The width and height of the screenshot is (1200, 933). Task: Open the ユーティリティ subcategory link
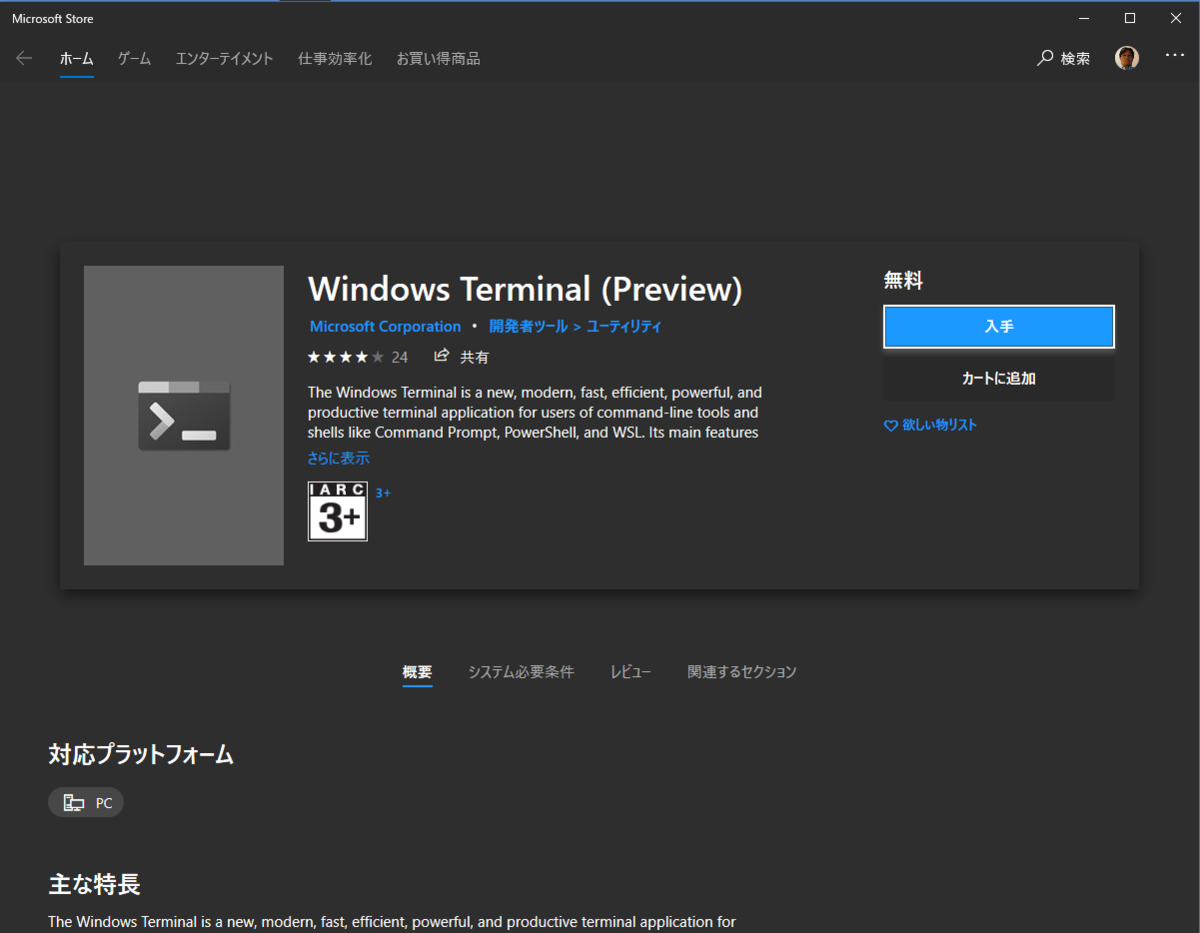point(624,327)
